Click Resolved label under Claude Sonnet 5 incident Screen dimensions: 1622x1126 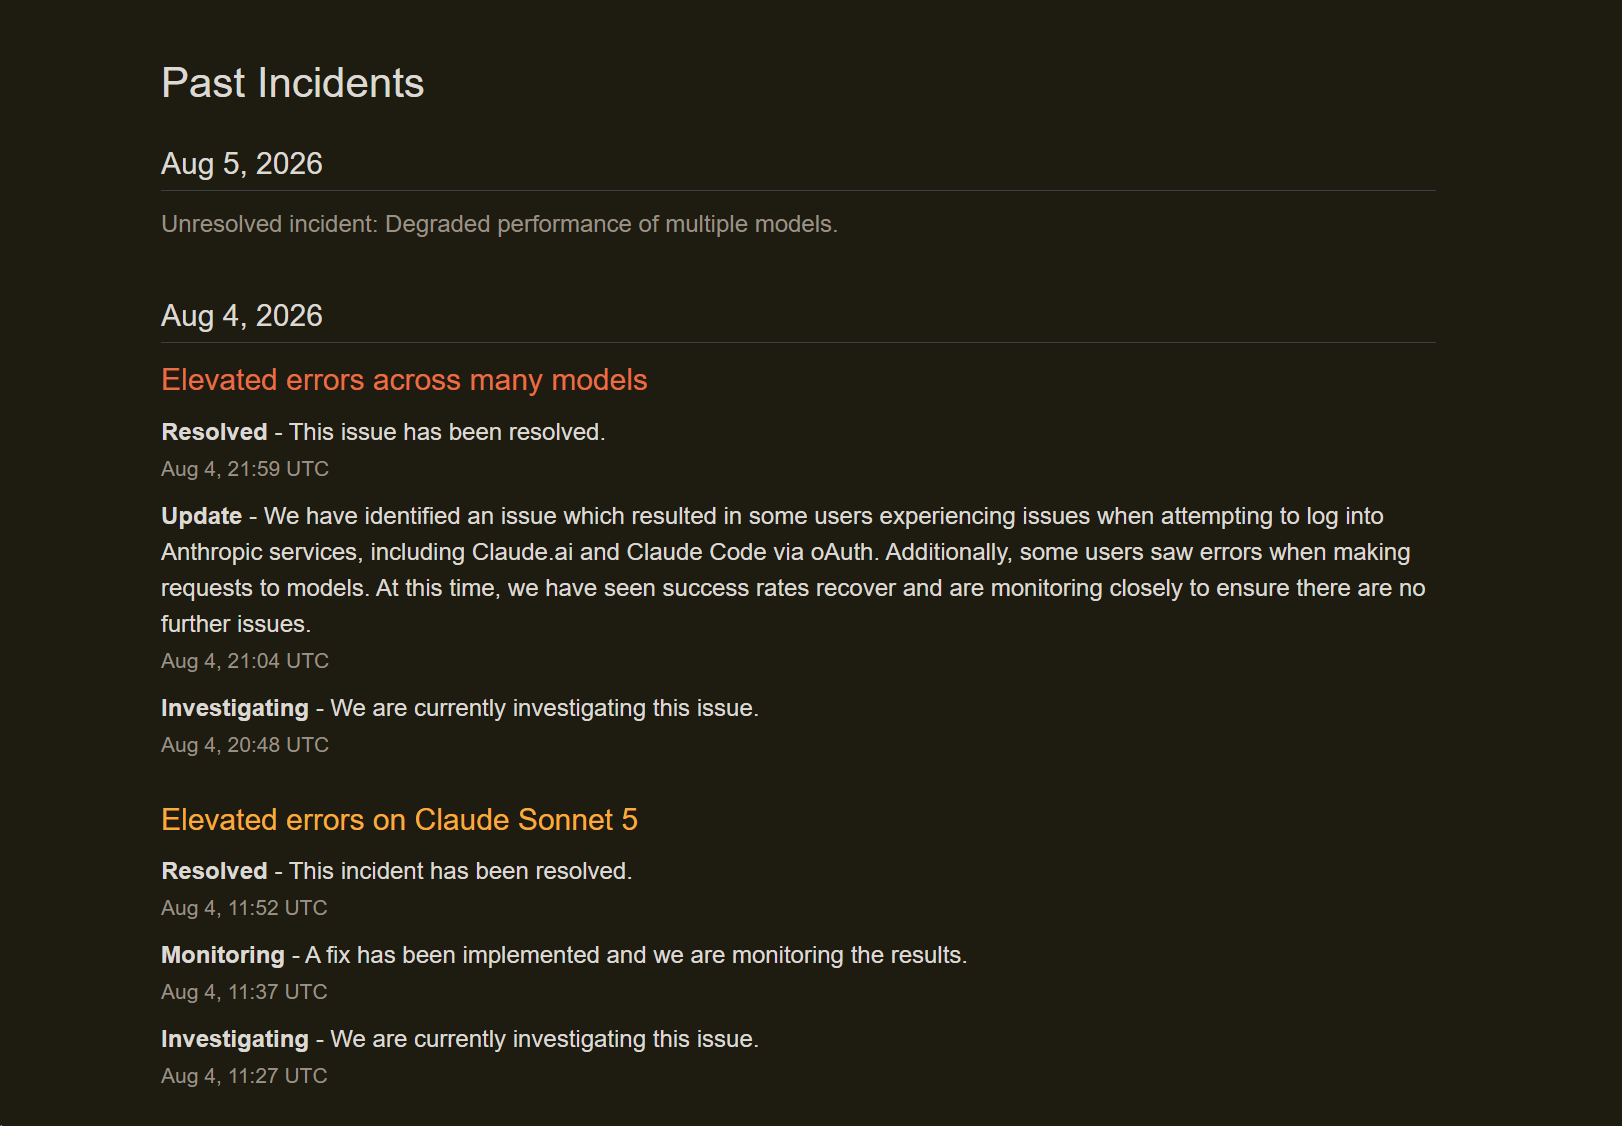(x=214, y=871)
